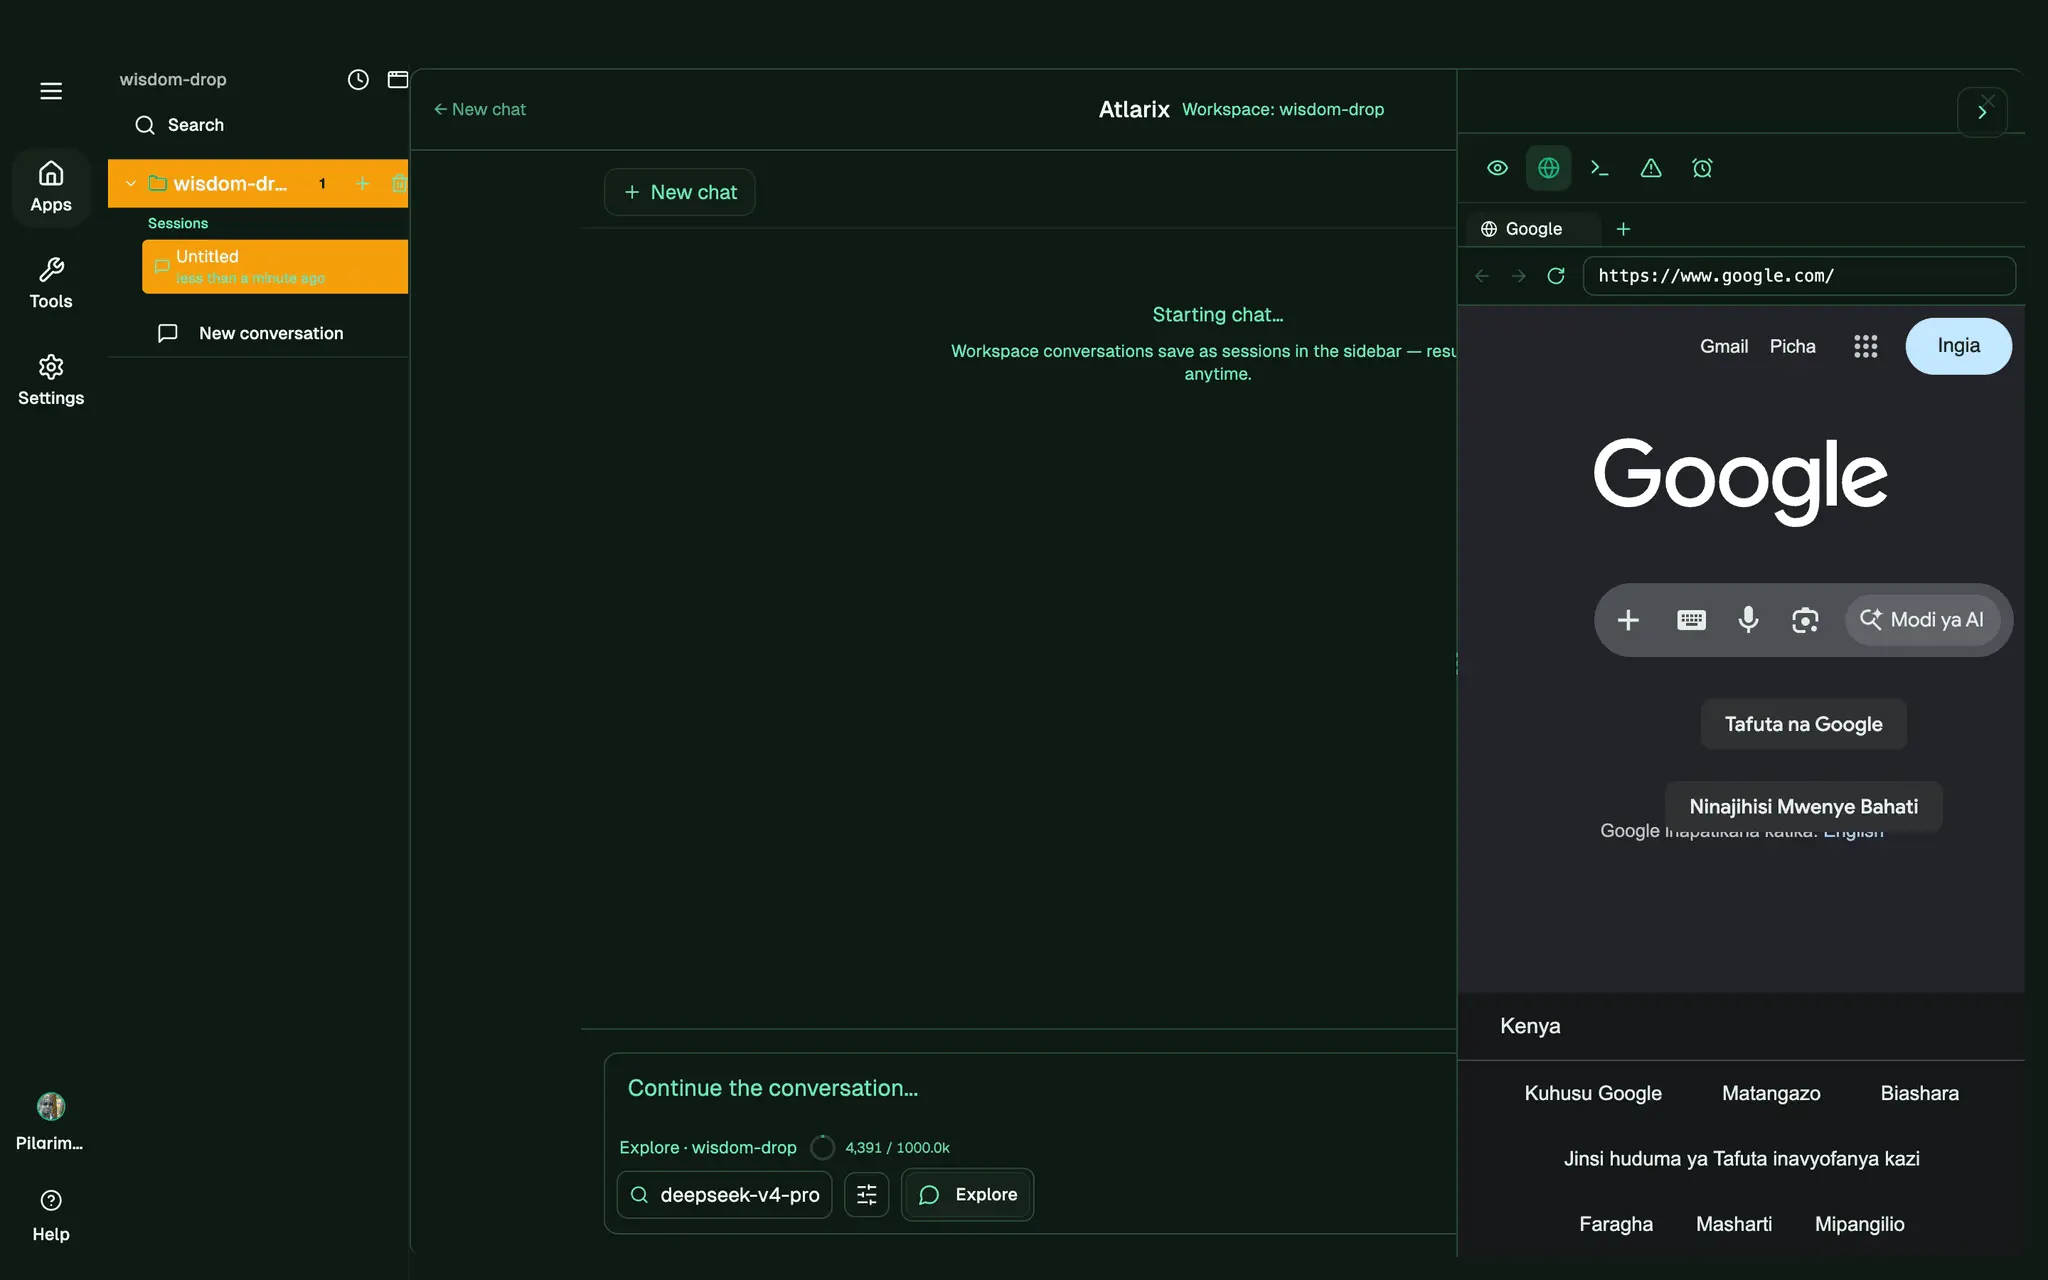Open the Matangazo footer link
This screenshot has height=1280, width=2048.
(1771, 1093)
